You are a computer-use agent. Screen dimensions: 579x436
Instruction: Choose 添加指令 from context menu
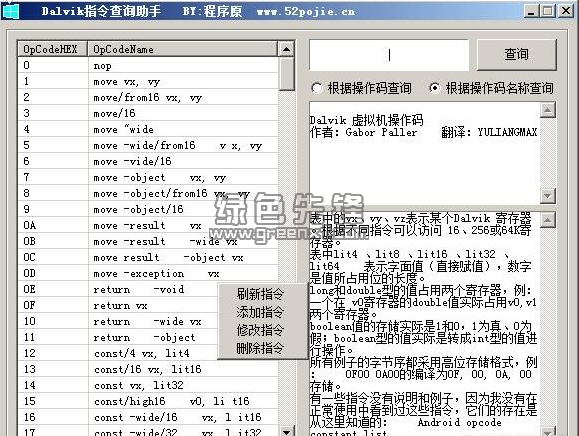(260, 312)
